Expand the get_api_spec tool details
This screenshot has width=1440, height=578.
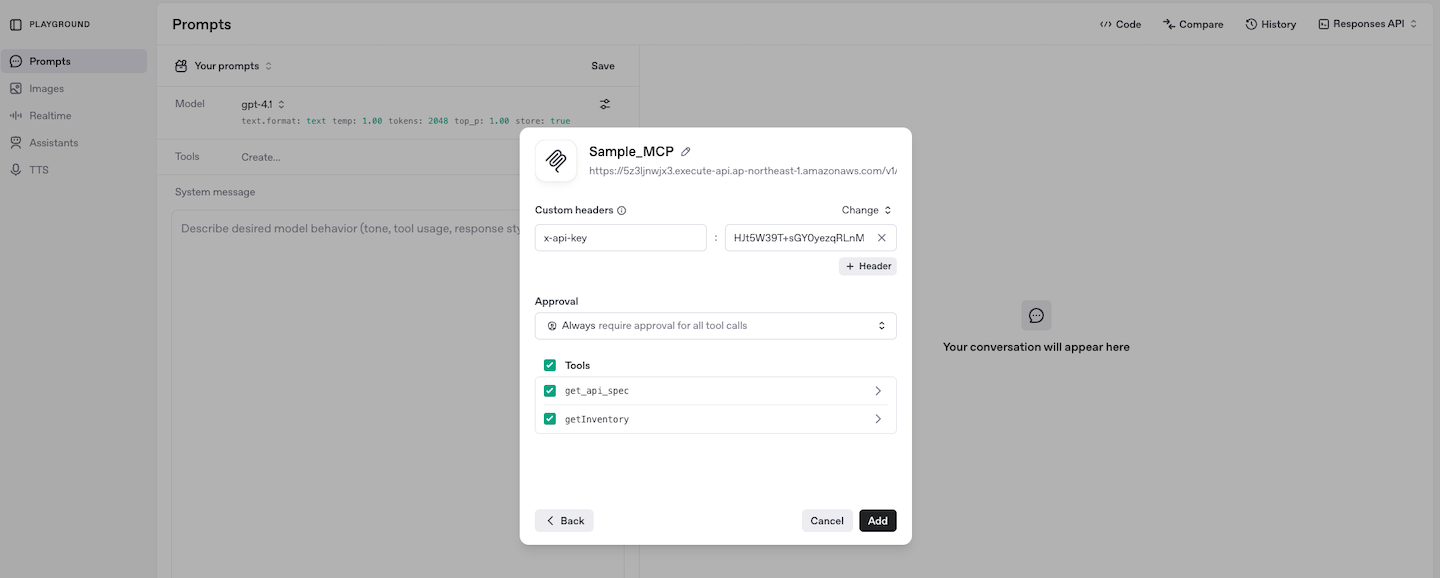(x=877, y=391)
